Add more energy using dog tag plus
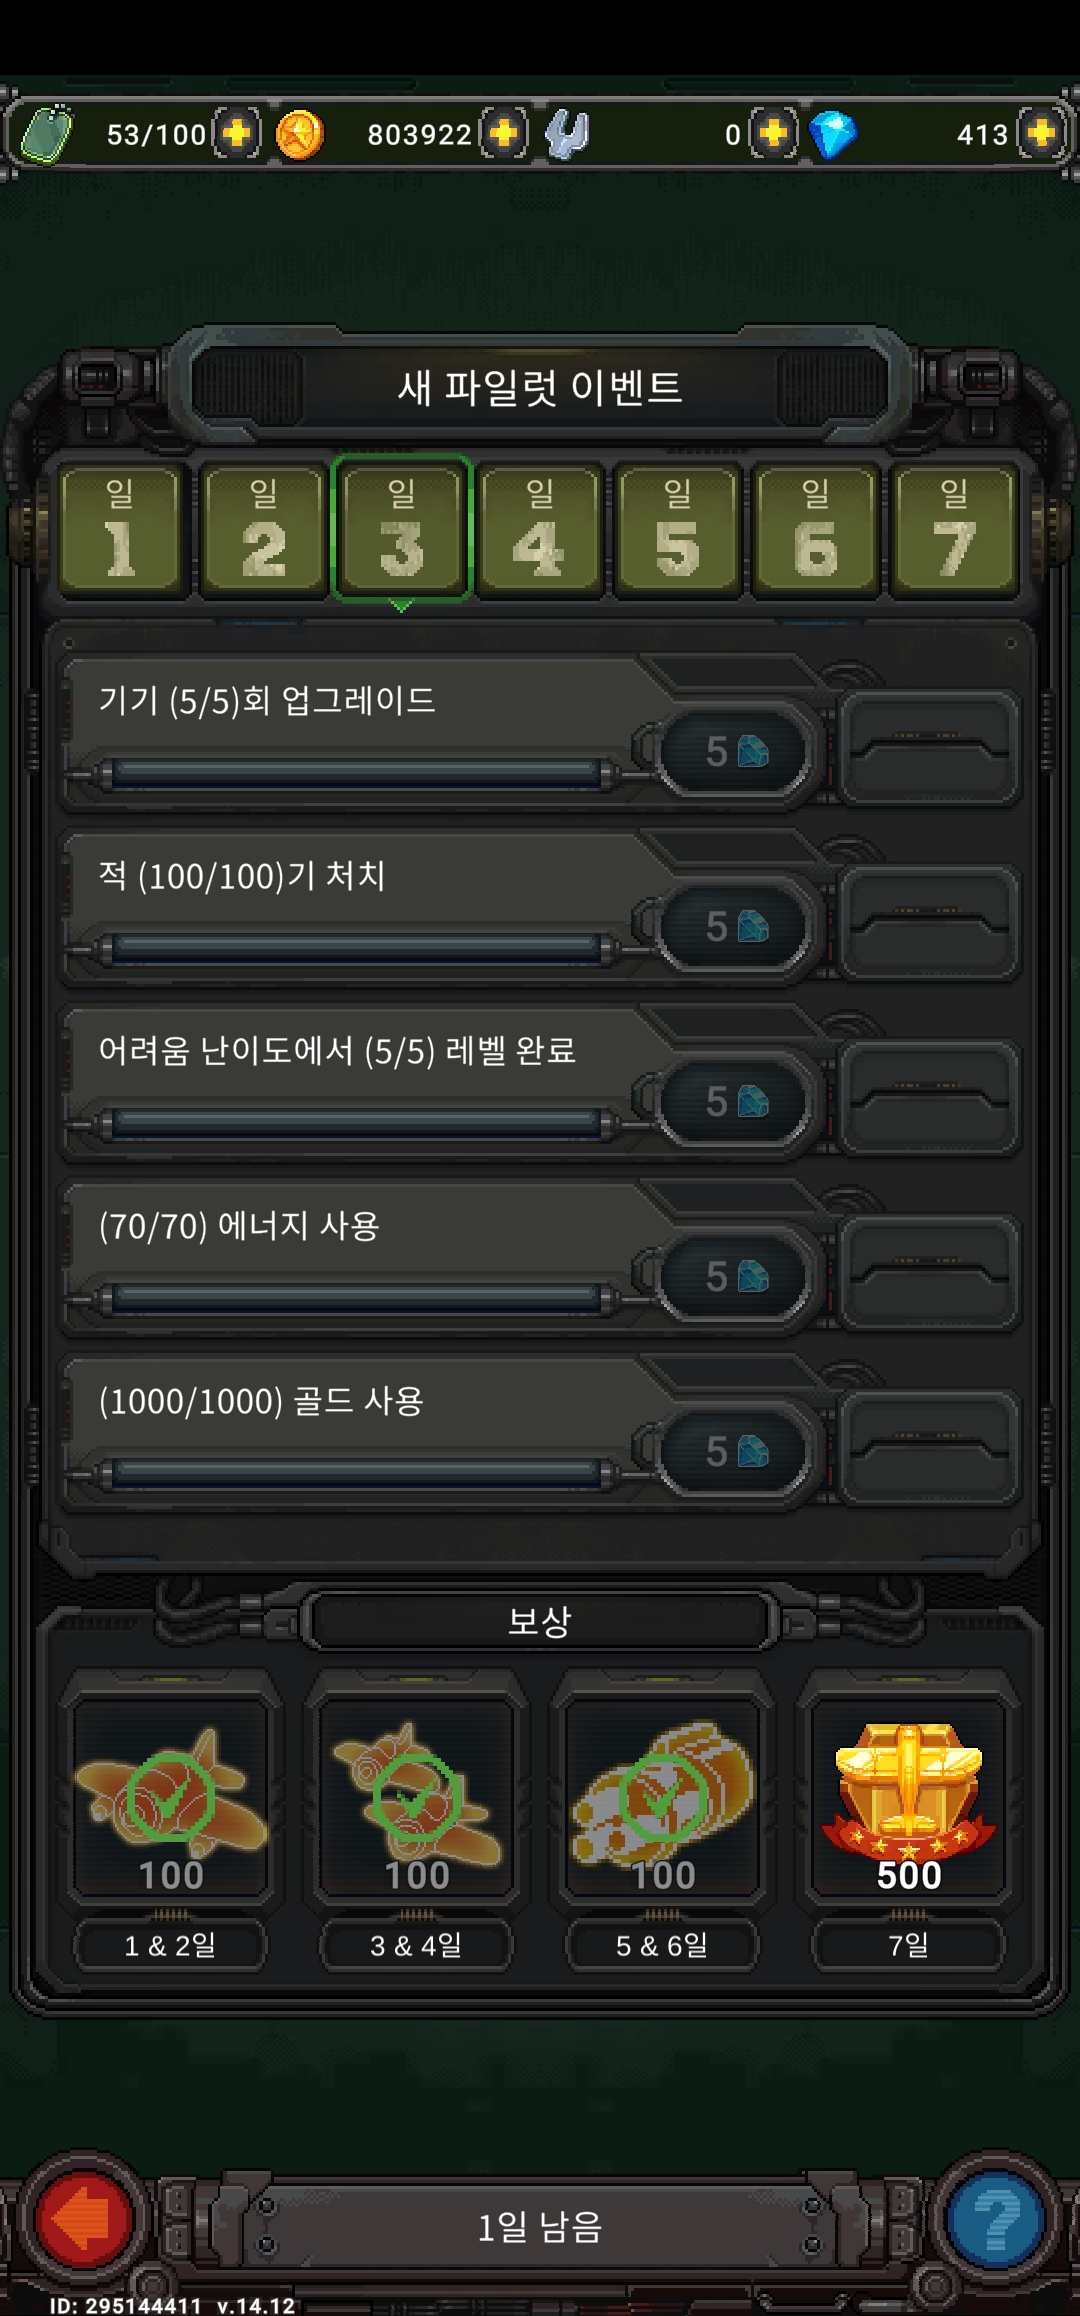This screenshot has width=1080, height=2316. (x=237, y=134)
